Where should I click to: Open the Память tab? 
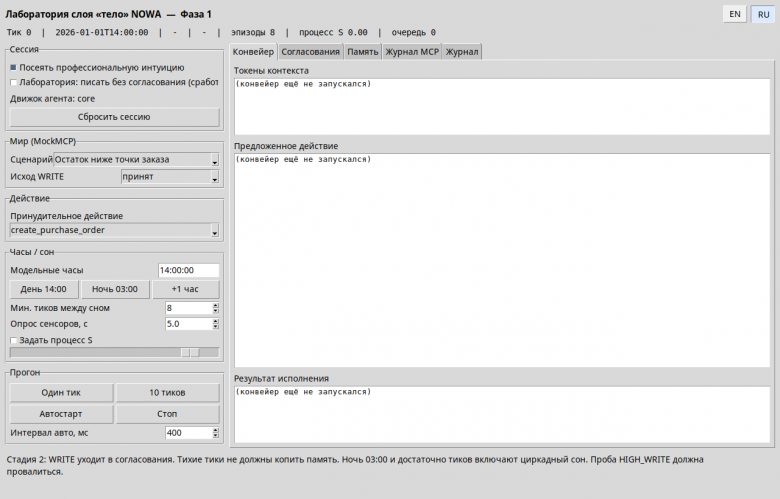[363, 52]
